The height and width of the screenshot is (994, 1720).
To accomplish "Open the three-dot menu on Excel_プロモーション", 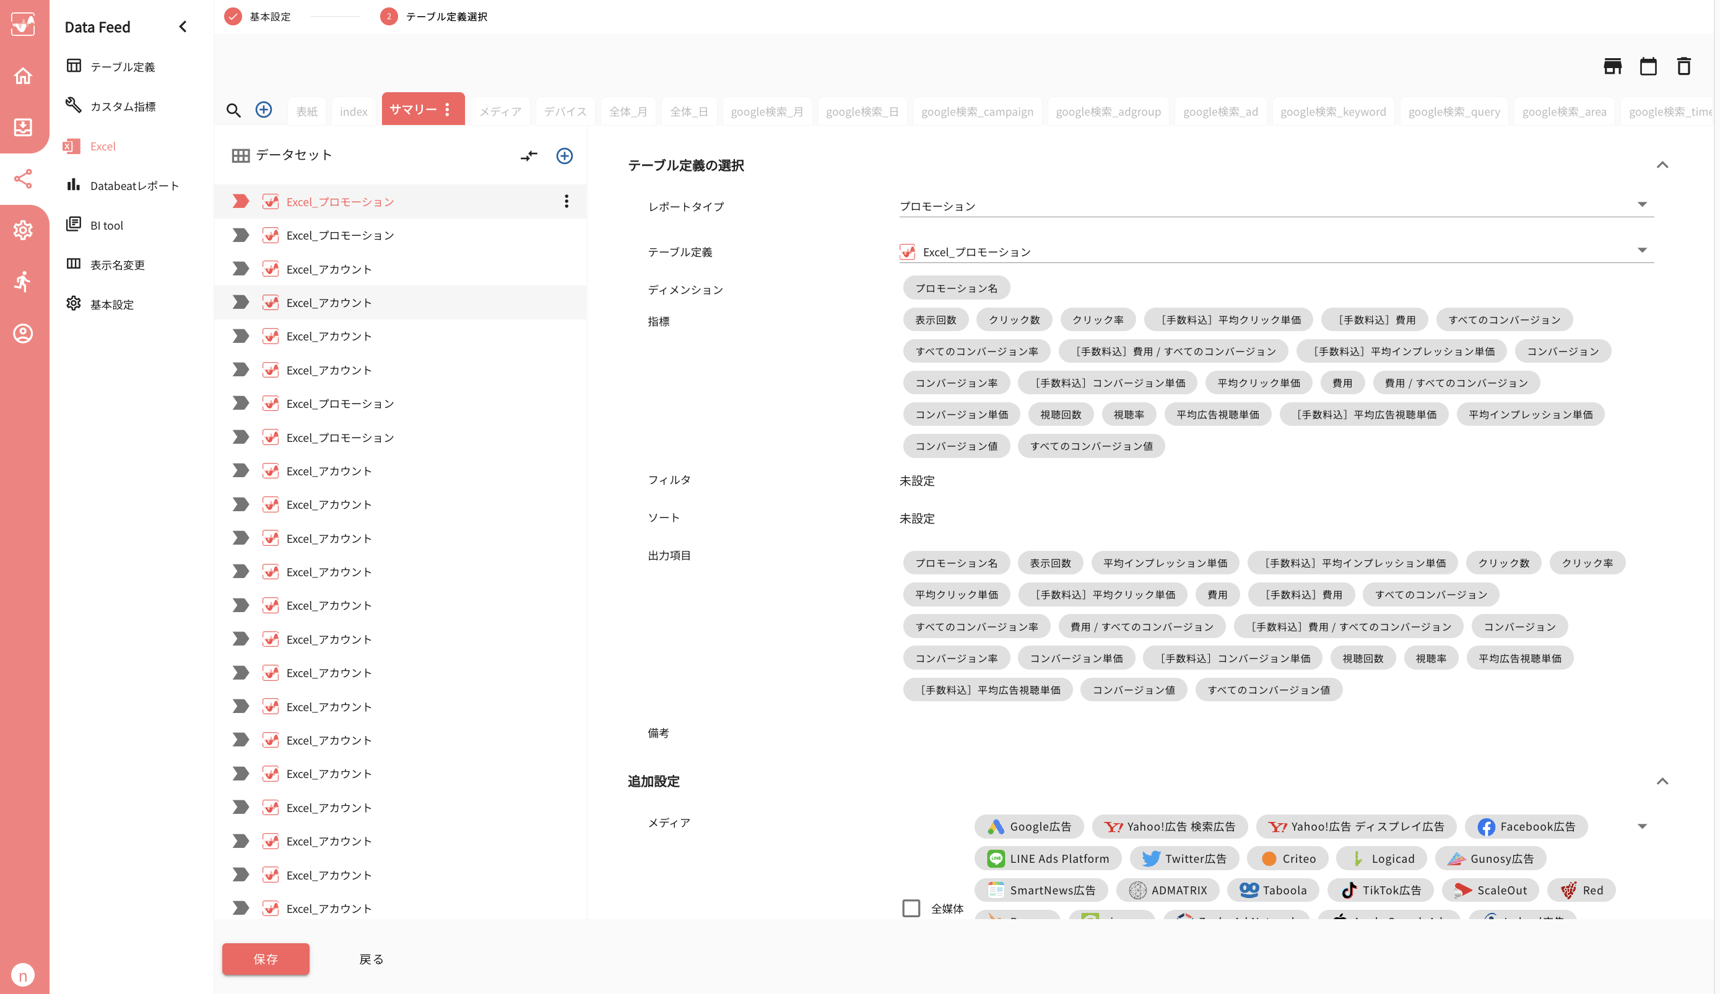I will pyautogui.click(x=567, y=201).
